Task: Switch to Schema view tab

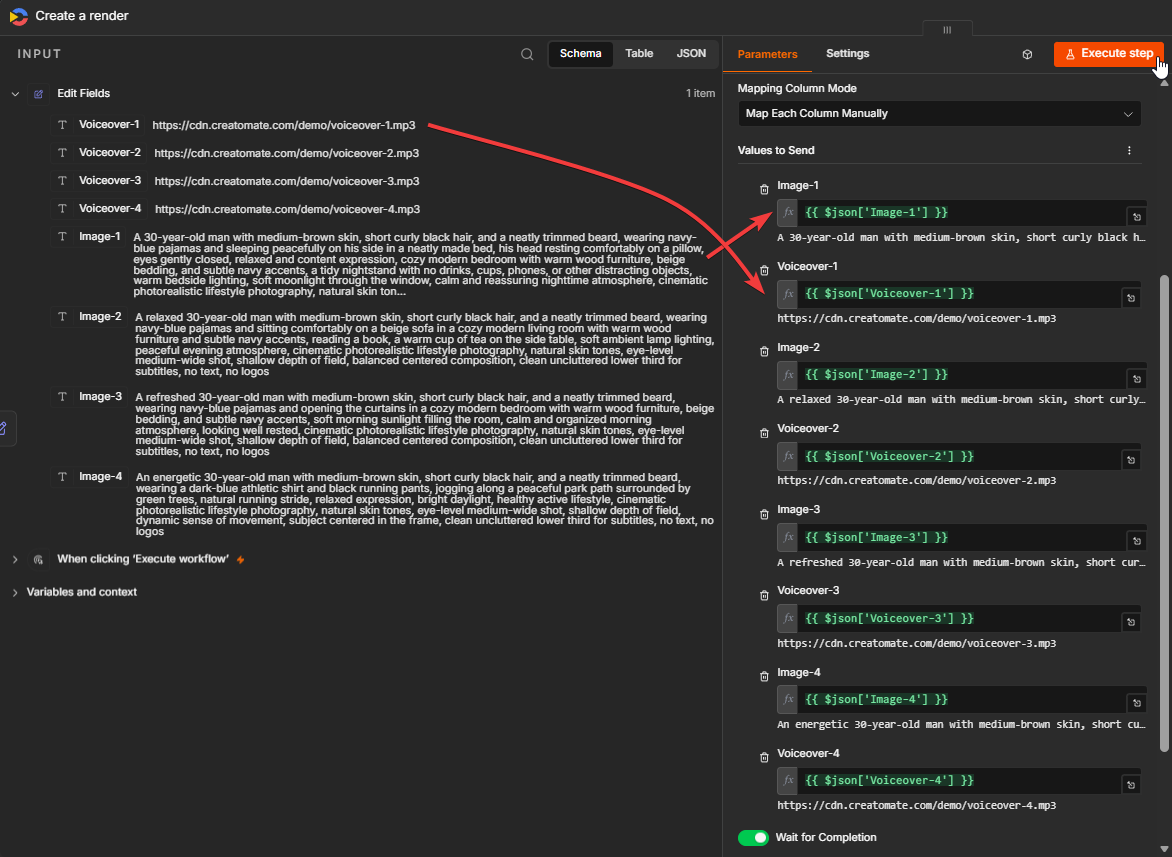Action: point(581,54)
